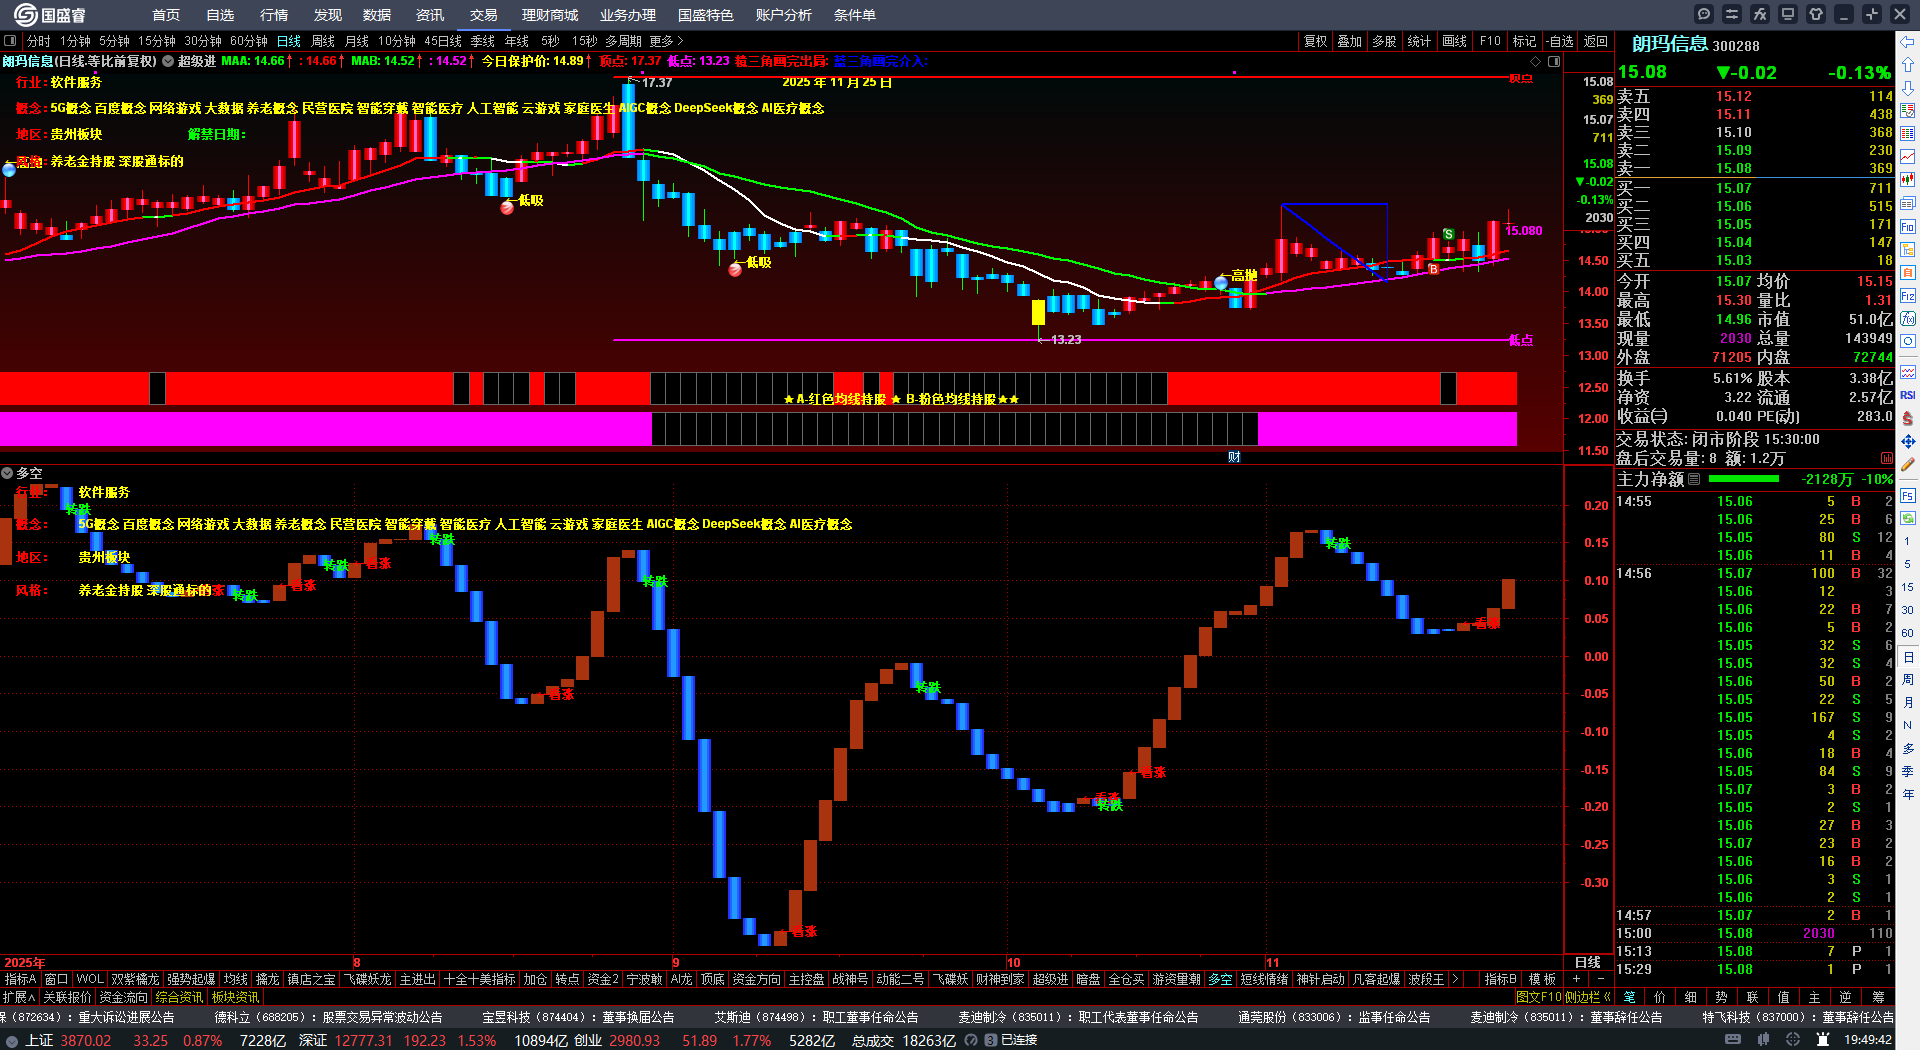Click the red dollar sign icon in sidebar
The width and height of the screenshot is (1920, 1050).
1908,418
